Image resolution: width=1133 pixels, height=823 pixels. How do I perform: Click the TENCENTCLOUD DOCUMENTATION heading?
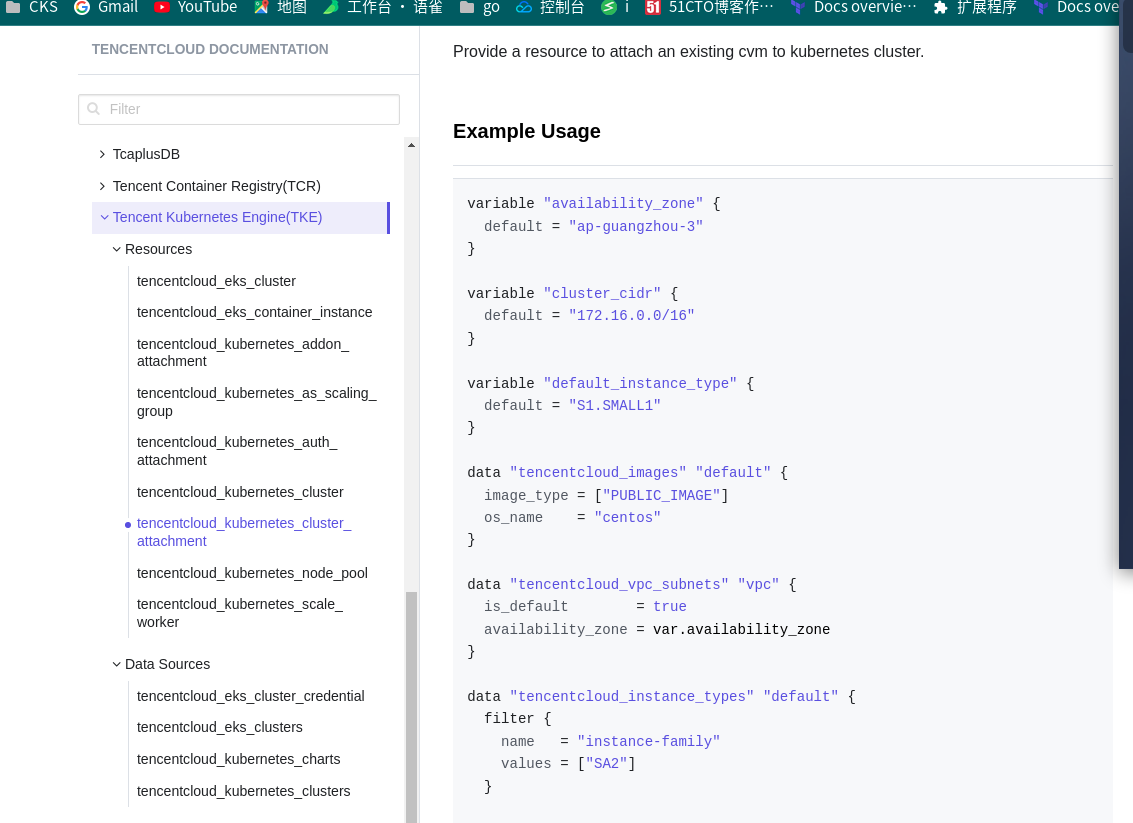[x=210, y=49]
